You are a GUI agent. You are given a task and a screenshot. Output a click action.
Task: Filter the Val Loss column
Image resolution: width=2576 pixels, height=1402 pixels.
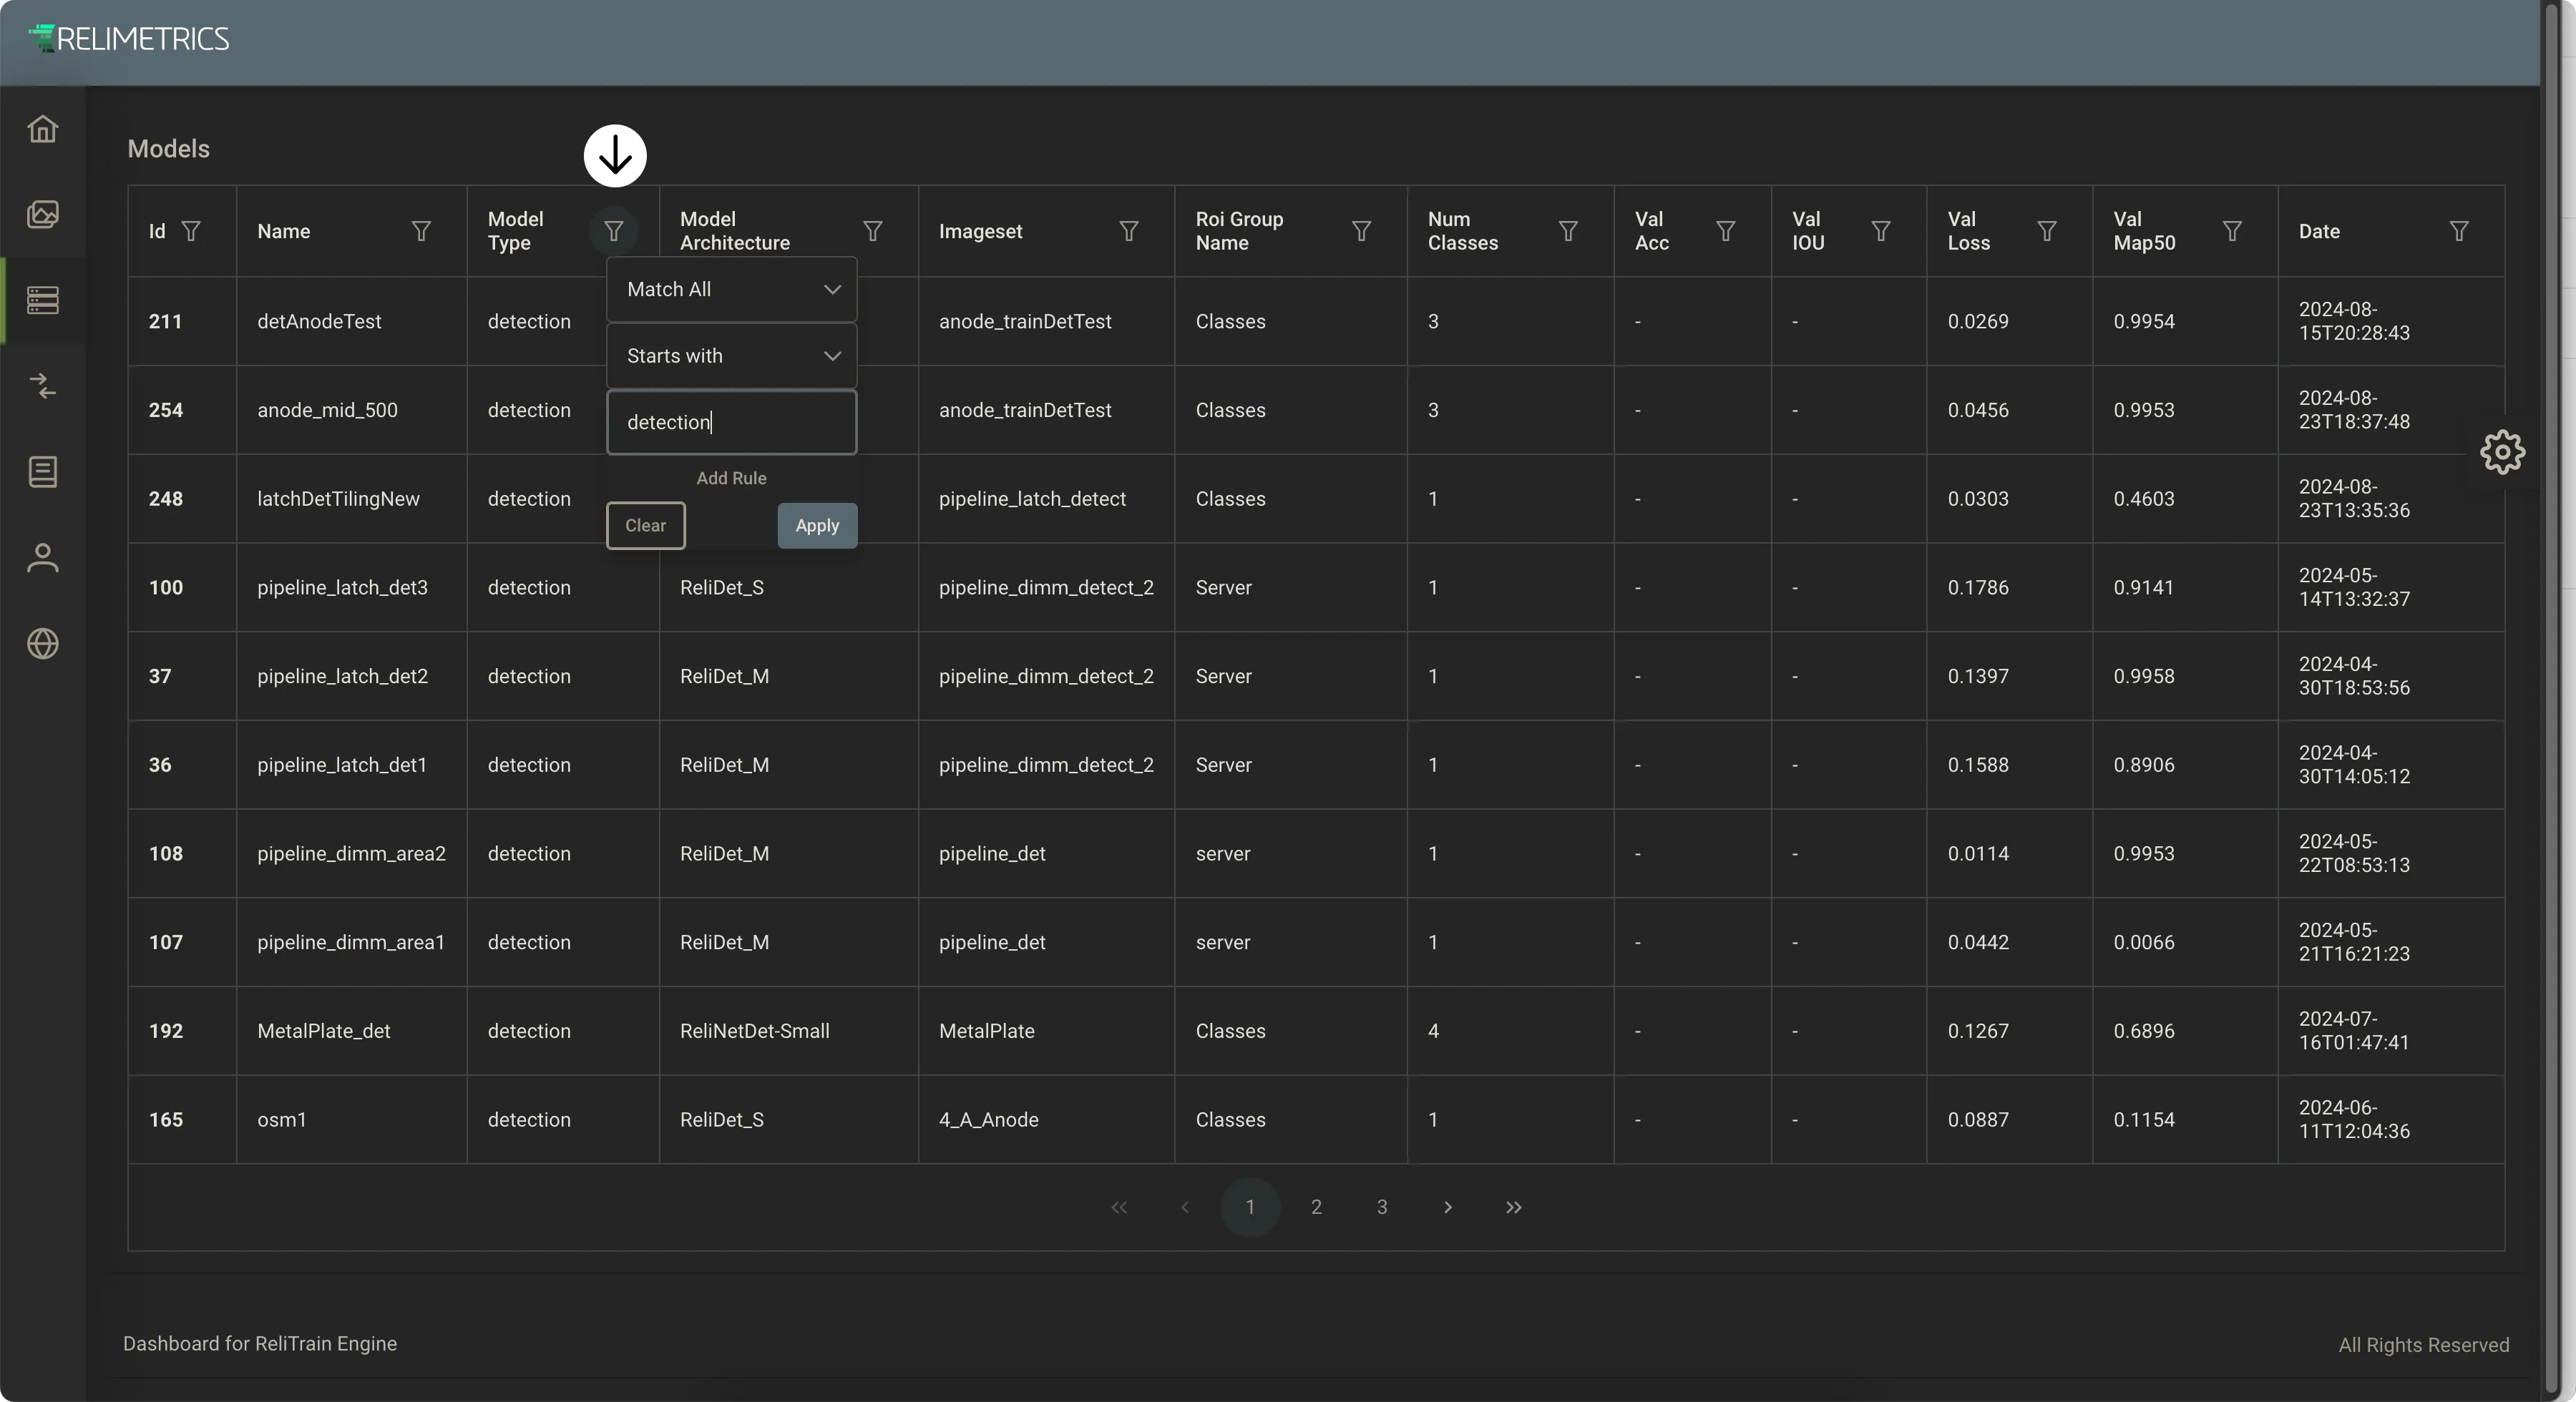pos(2047,231)
